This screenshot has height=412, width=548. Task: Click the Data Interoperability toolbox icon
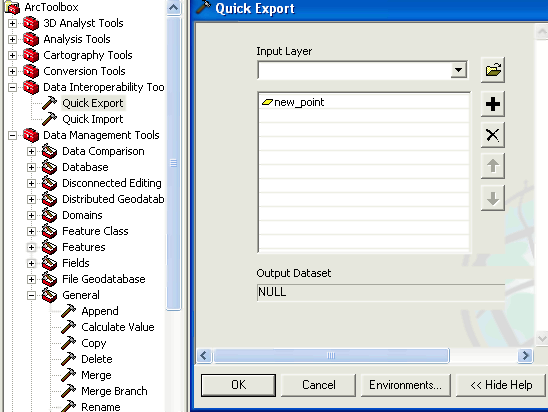[x=31, y=87]
